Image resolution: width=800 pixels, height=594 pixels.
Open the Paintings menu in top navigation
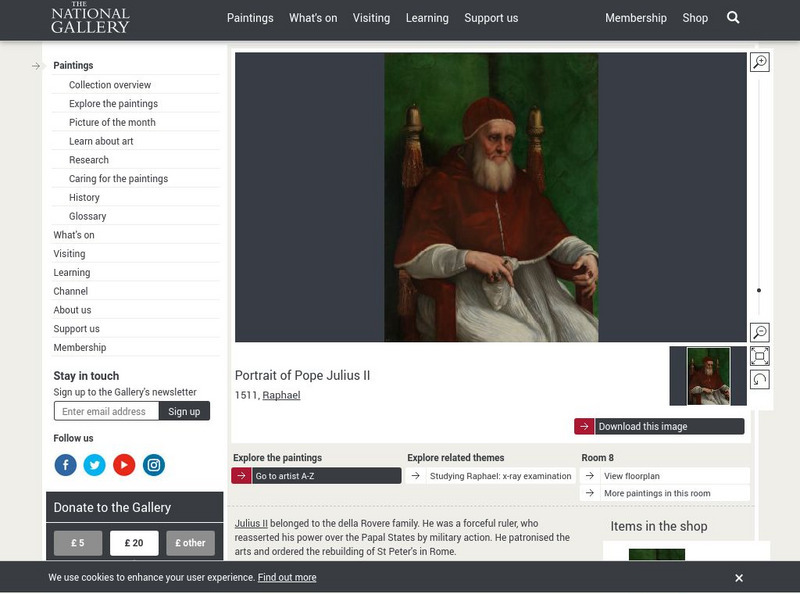coord(250,18)
